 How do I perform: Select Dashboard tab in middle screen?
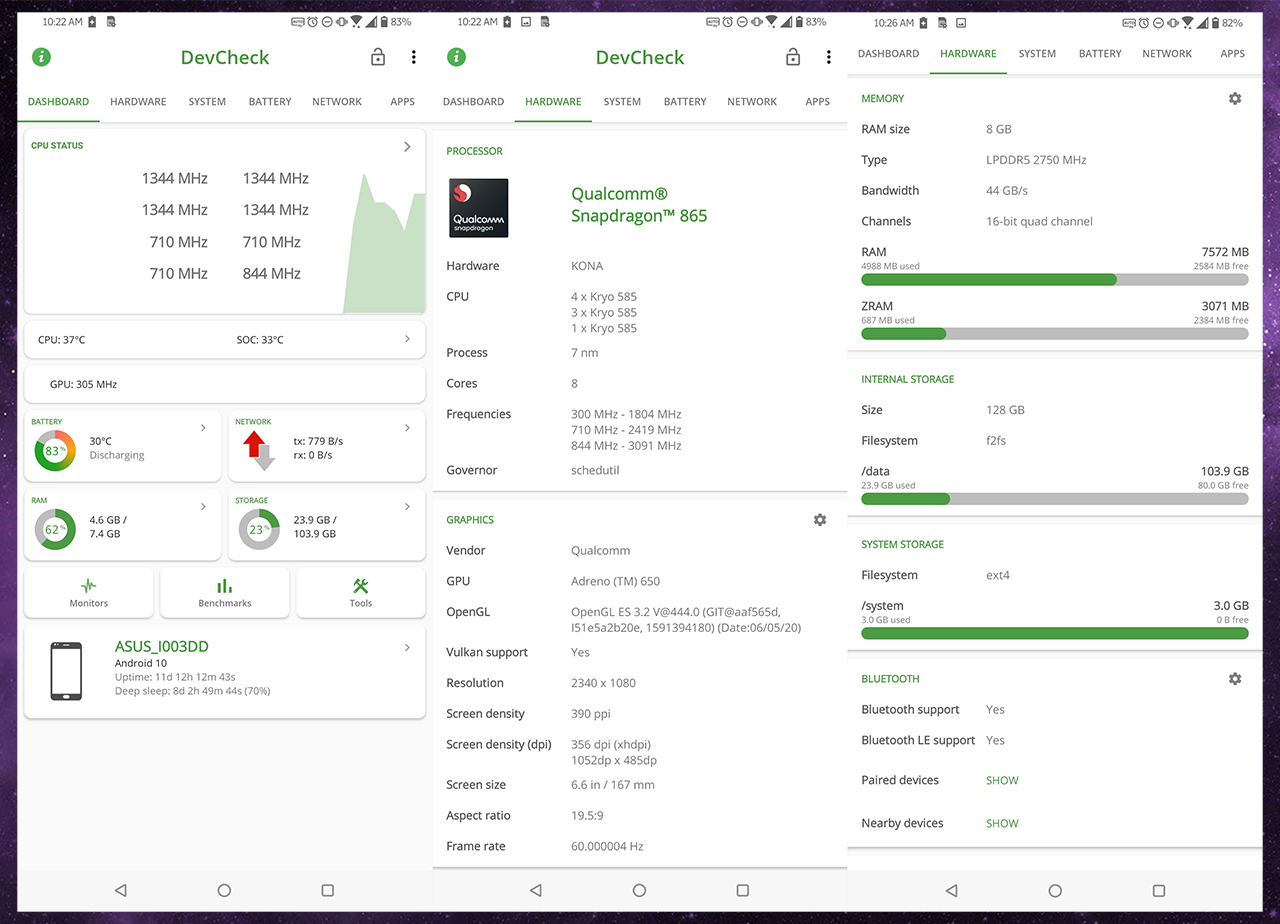473,101
